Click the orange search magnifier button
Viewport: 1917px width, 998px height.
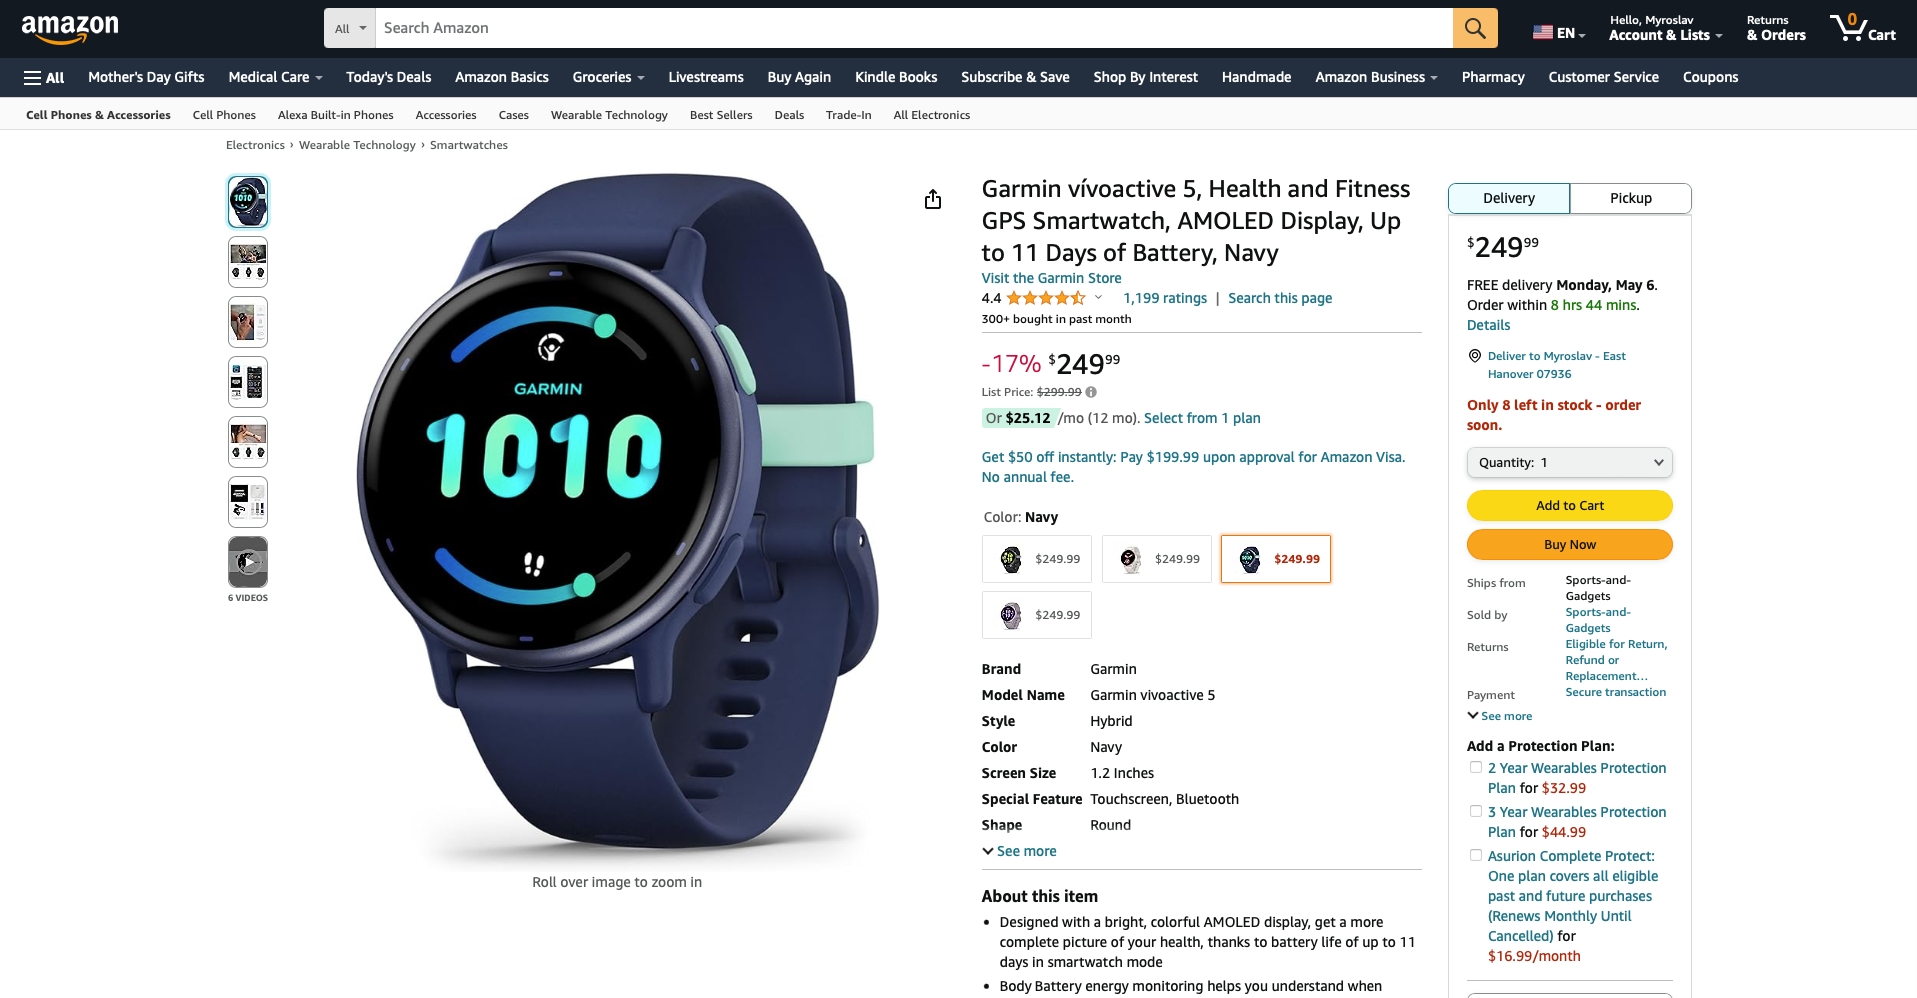pos(1475,28)
